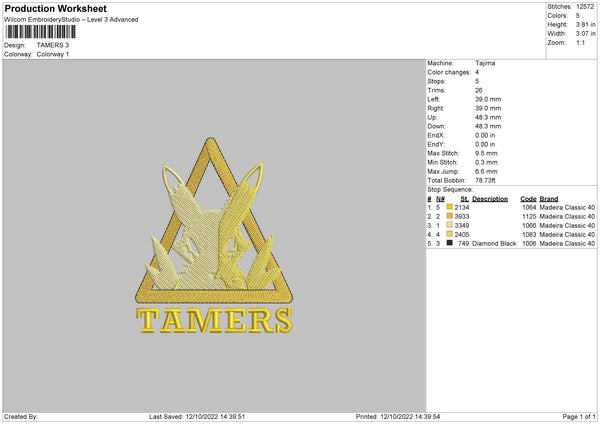Click stitch count '2134' in stop sequence
Screen dimensions: 600x424
pyautogui.click(x=462, y=207)
